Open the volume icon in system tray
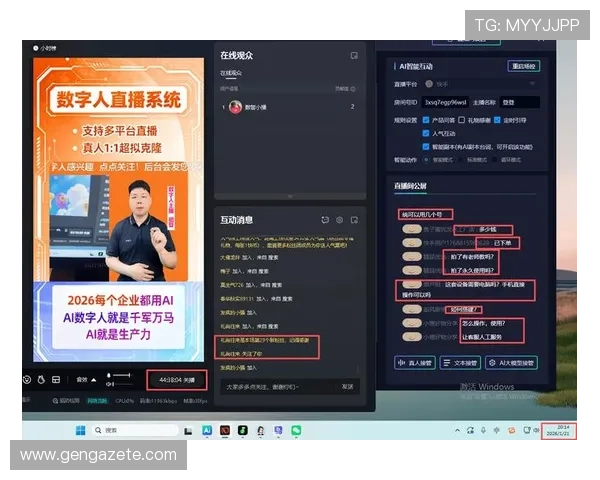600x480 pixels. 536,430
